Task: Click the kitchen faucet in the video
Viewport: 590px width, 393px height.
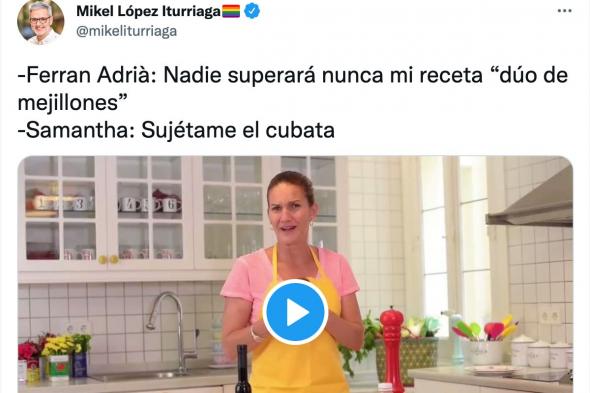Action: coord(172,331)
